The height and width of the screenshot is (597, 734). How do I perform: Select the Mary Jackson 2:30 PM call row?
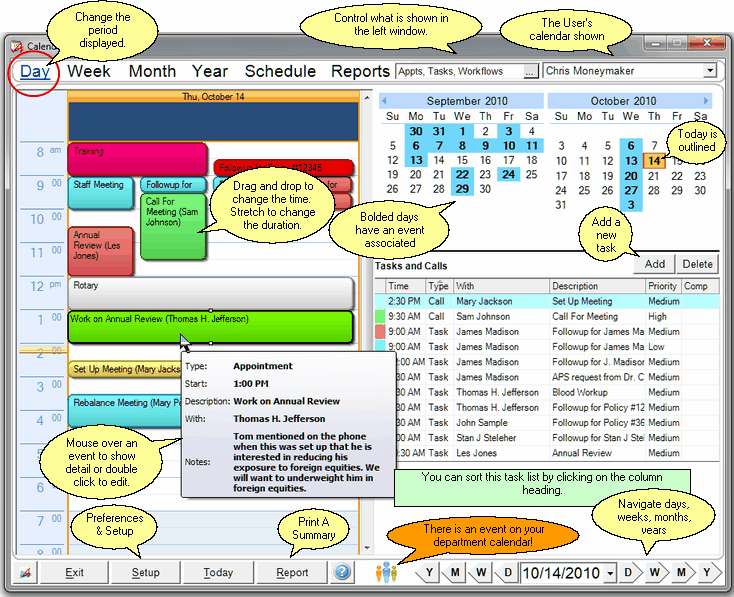click(x=547, y=301)
